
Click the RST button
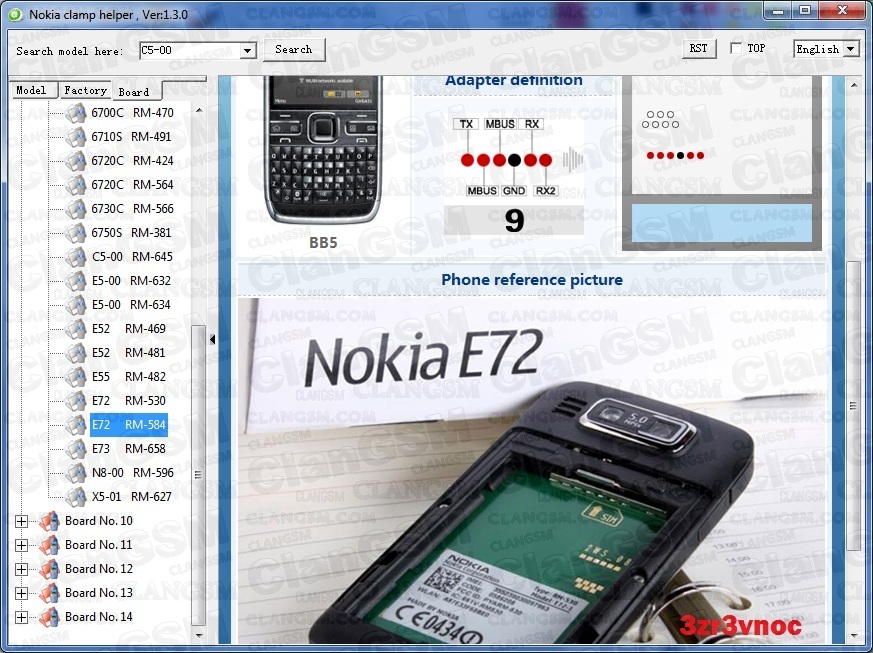coord(699,48)
